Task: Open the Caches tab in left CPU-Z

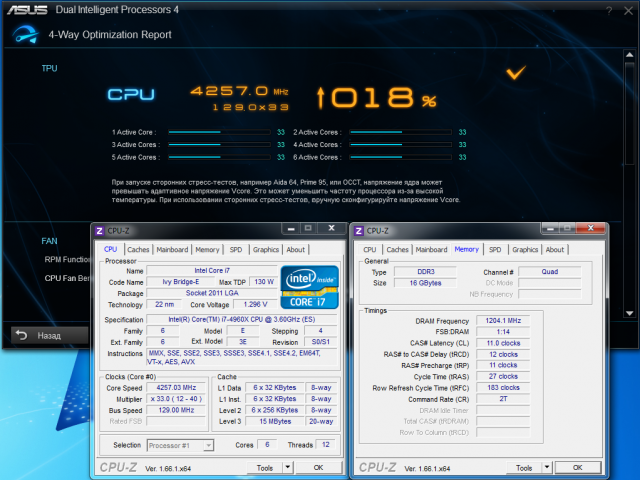Action: click(x=138, y=249)
